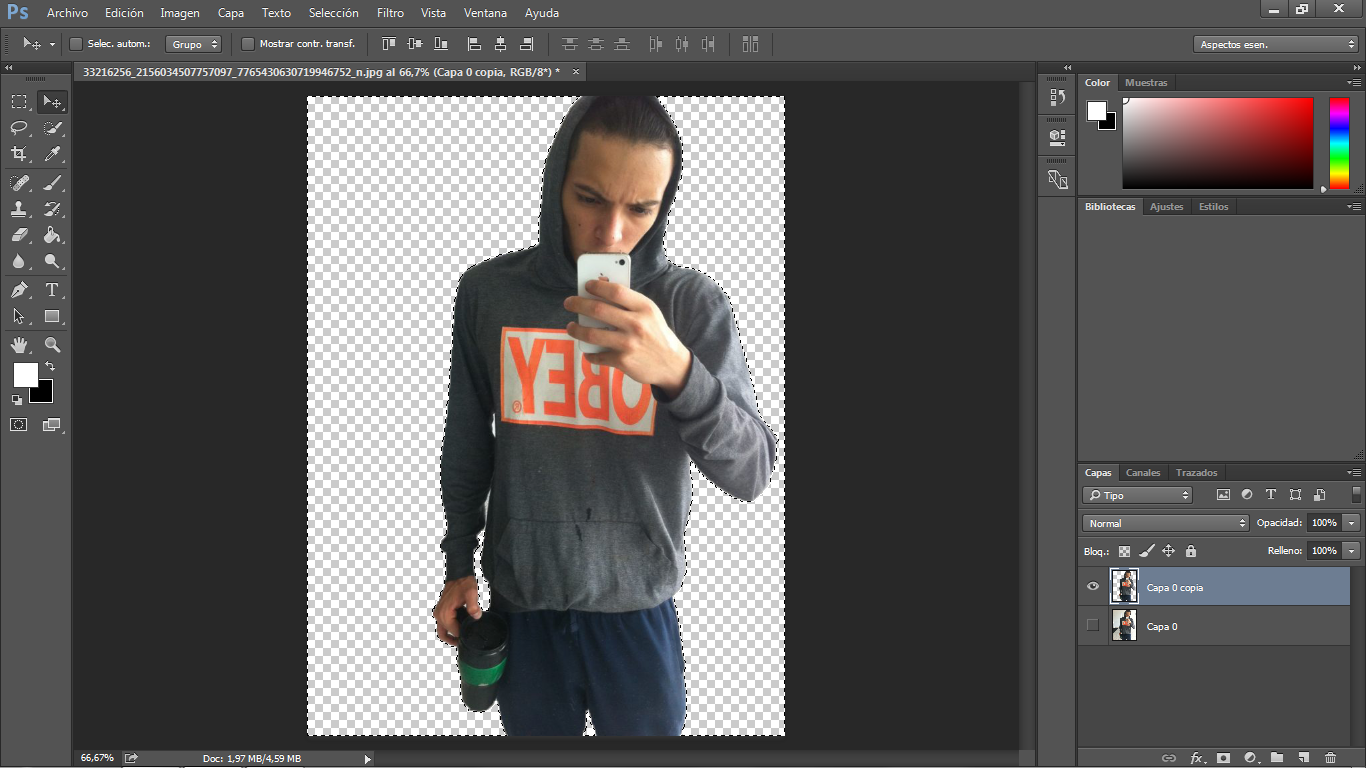Switch to the Ajustes tab
Viewport: 1366px width, 768px height.
tap(1166, 207)
